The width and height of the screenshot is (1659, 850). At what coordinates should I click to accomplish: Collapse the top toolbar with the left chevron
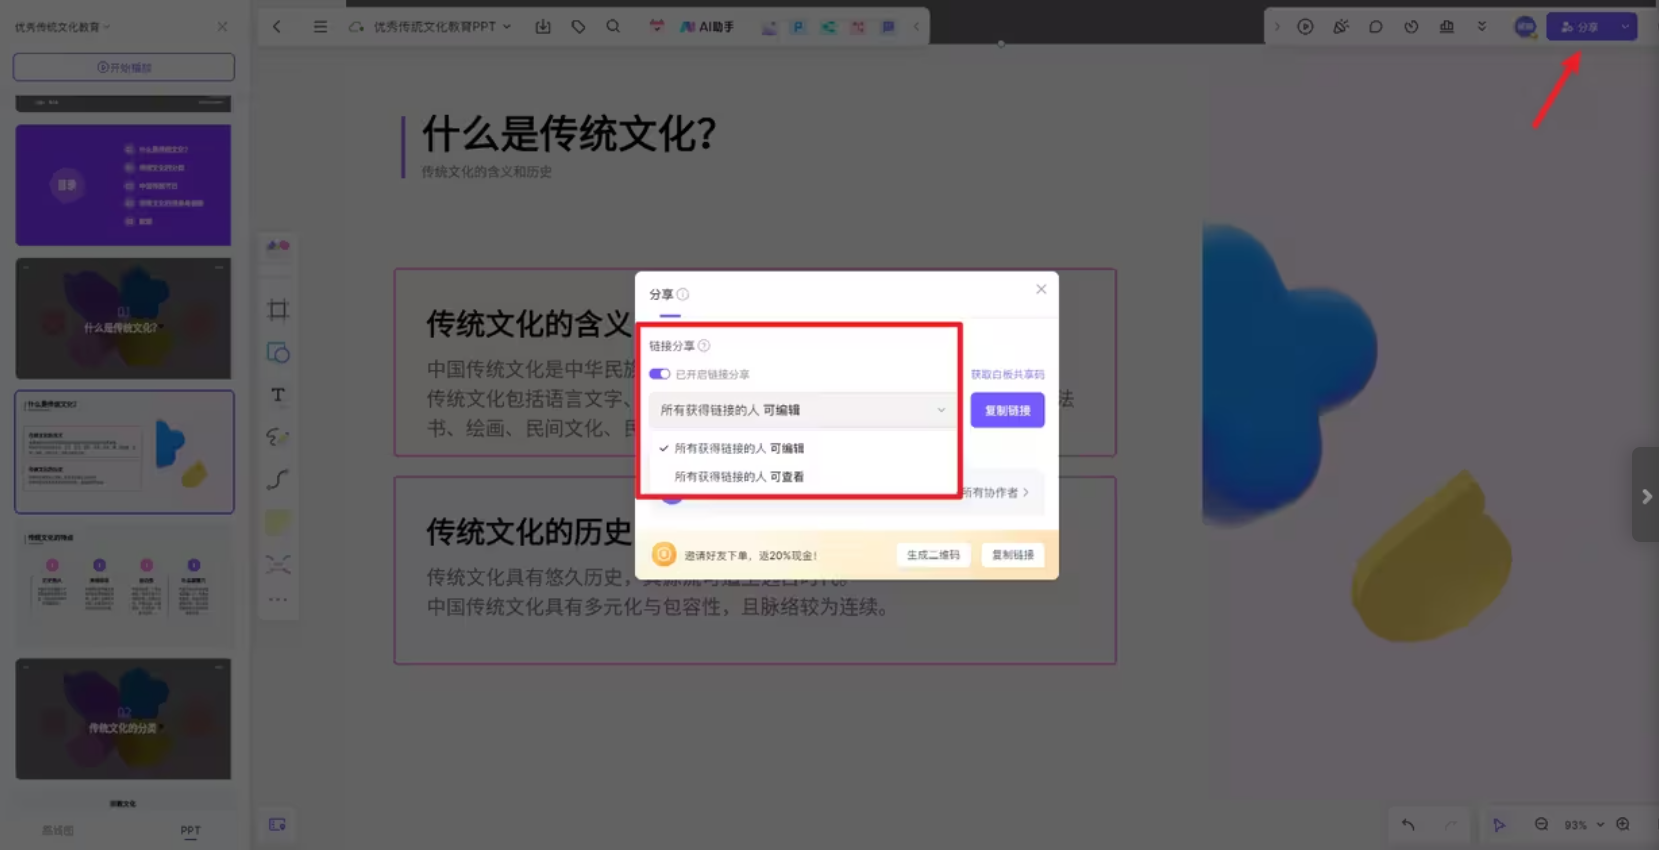tap(916, 27)
